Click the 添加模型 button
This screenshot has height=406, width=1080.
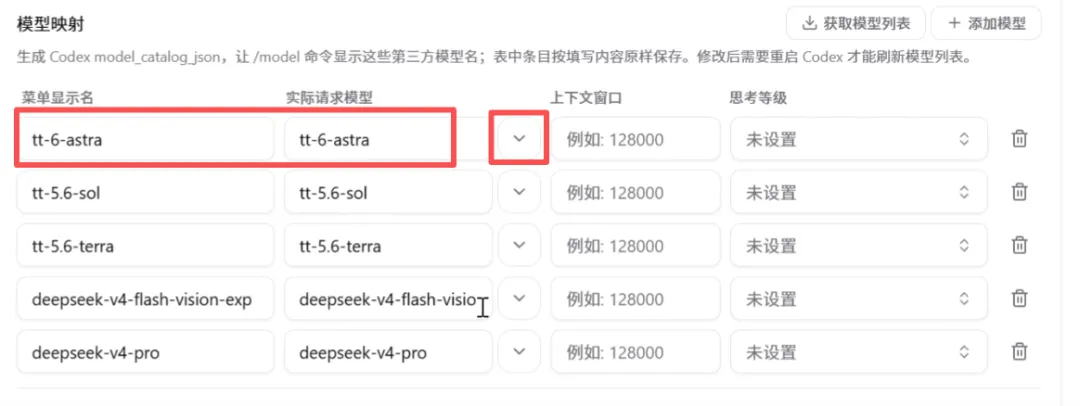click(x=986, y=23)
